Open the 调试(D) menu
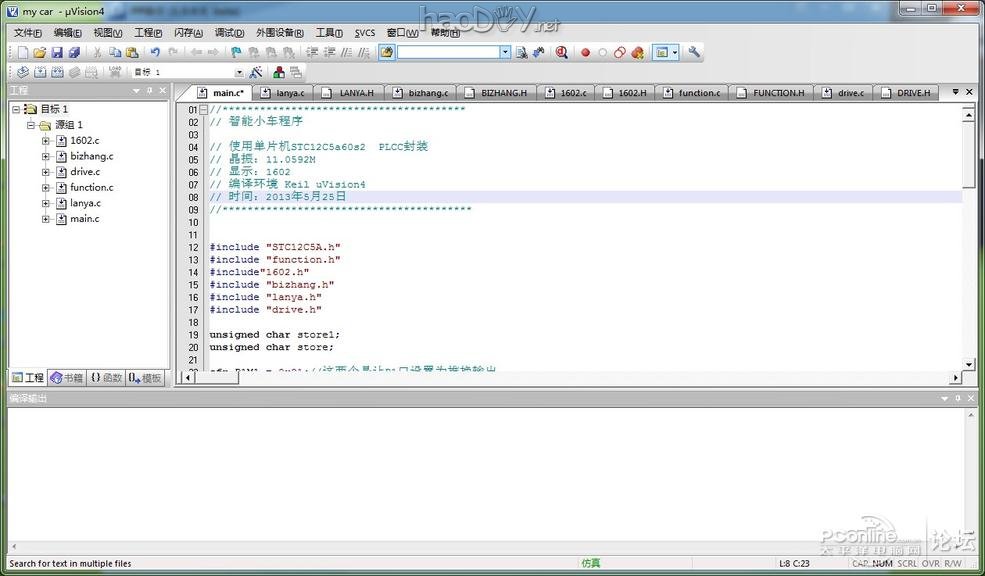 pos(229,32)
